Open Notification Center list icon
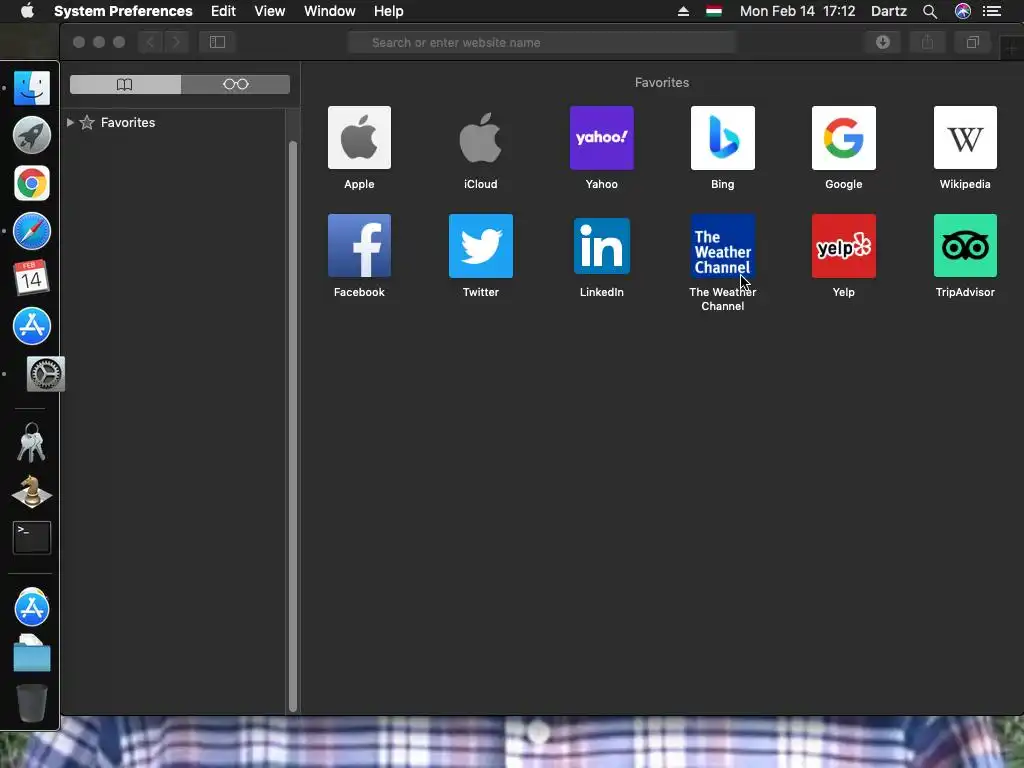Image resolution: width=1024 pixels, height=768 pixels. [x=992, y=11]
